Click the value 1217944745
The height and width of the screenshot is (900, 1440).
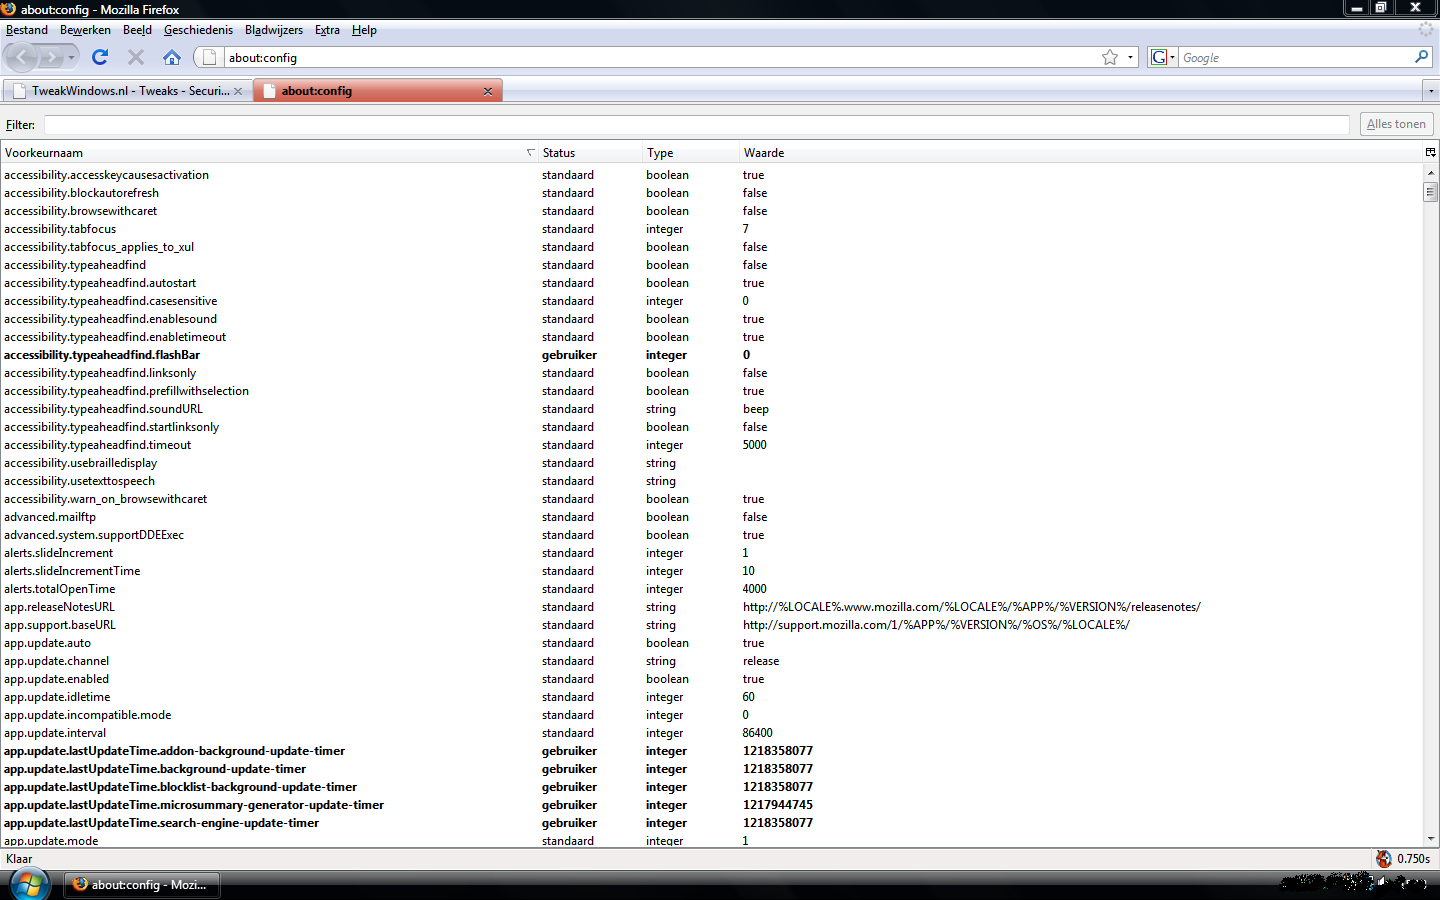(778, 805)
